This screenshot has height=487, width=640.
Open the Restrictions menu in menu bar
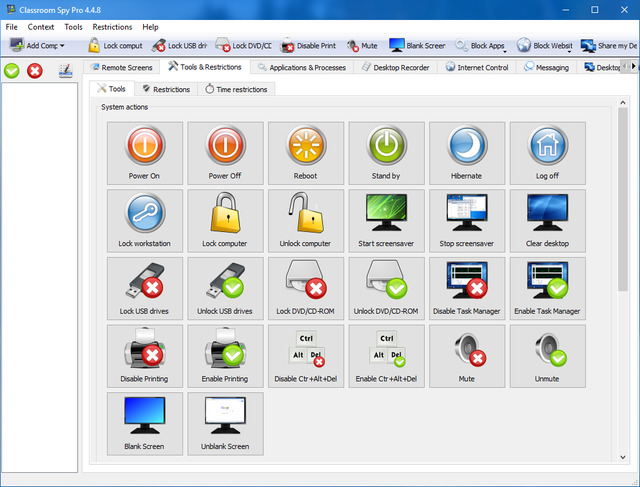pyautogui.click(x=111, y=27)
